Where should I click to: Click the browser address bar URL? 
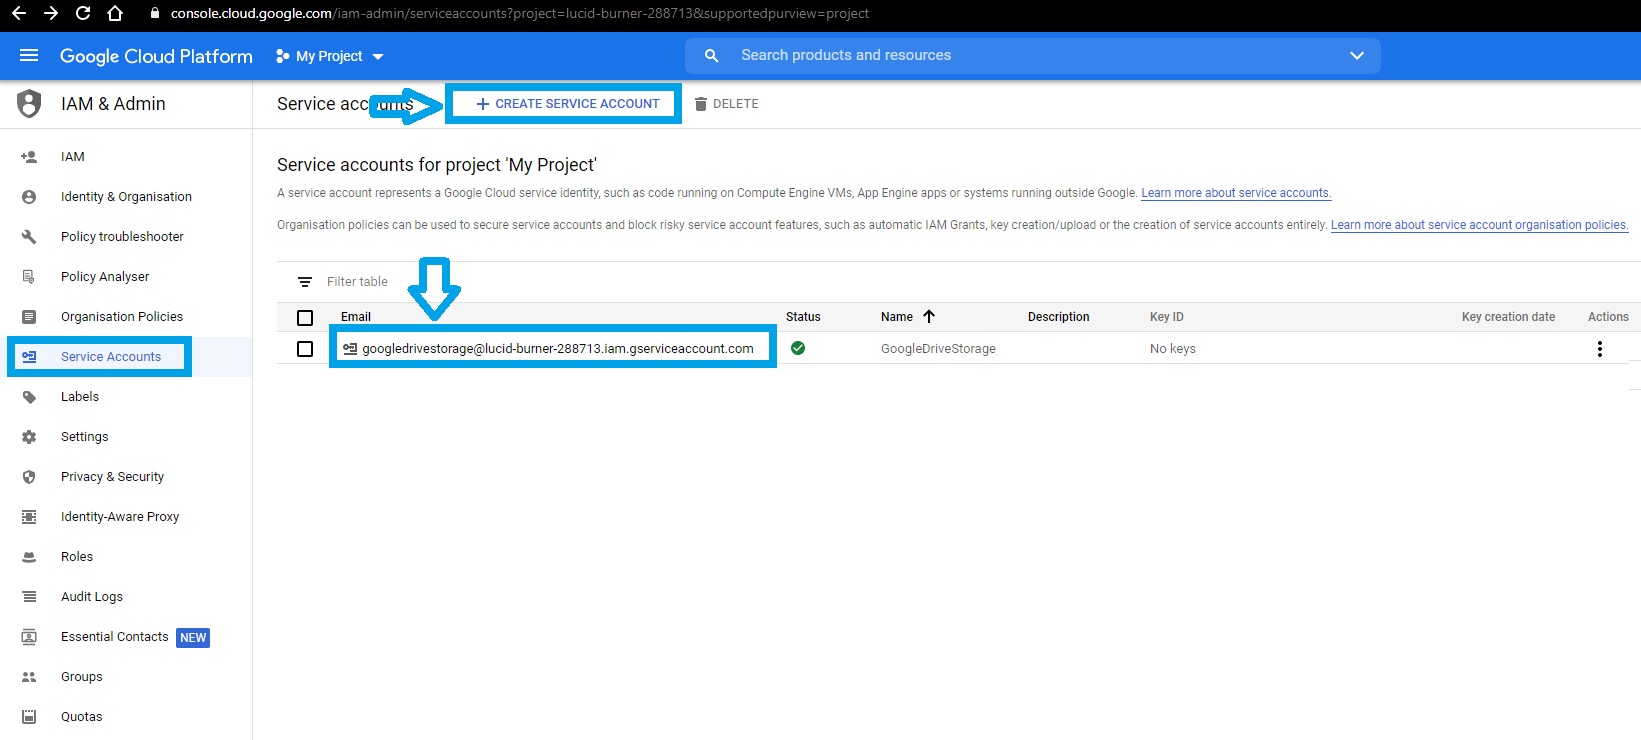tap(519, 14)
